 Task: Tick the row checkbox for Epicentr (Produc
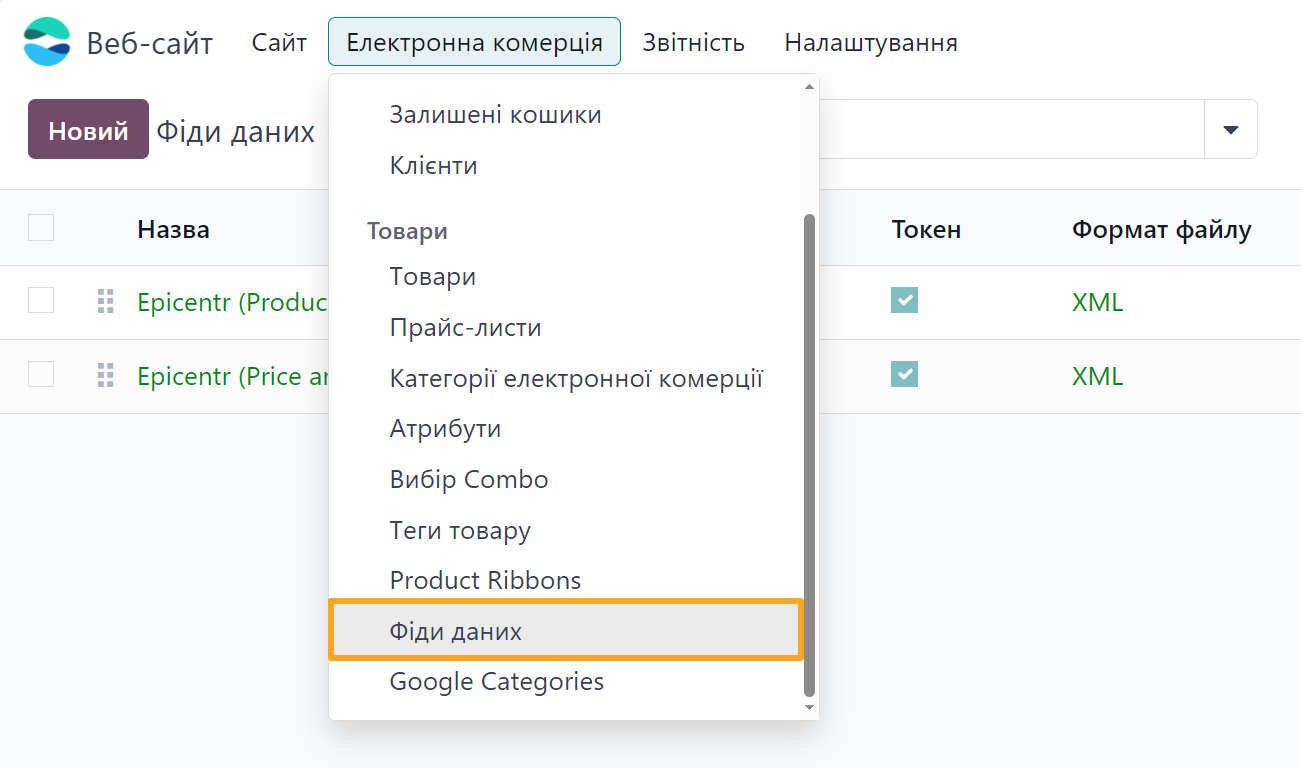pyautogui.click(x=41, y=300)
